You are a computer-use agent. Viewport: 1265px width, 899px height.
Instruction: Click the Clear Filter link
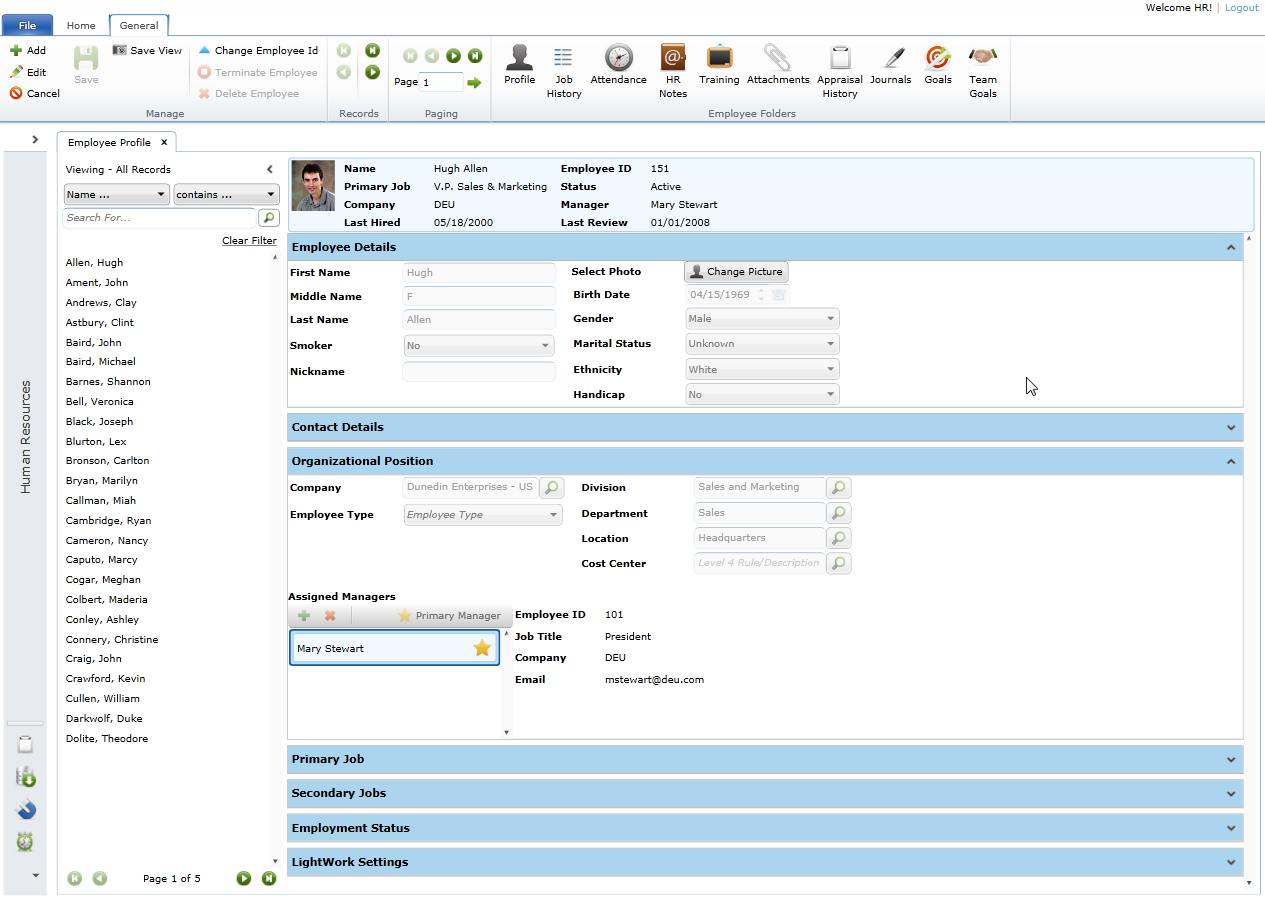click(x=249, y=240)
